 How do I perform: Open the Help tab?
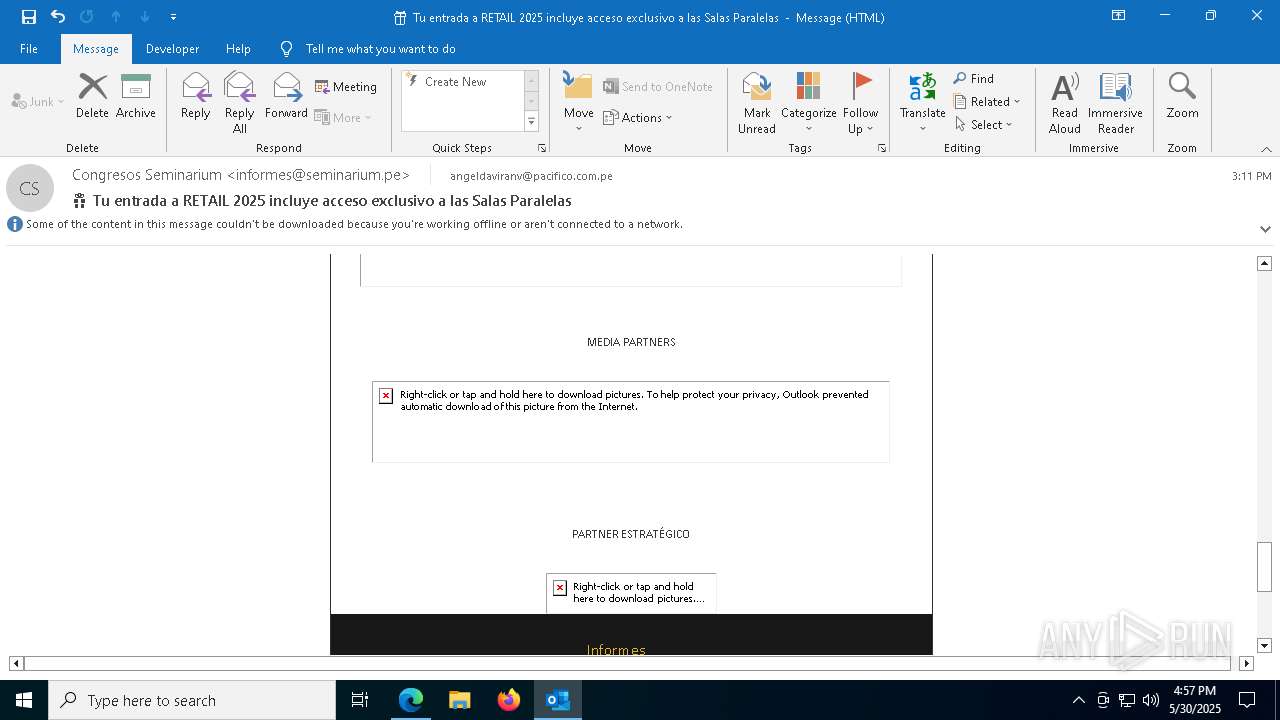coord(238,49)
